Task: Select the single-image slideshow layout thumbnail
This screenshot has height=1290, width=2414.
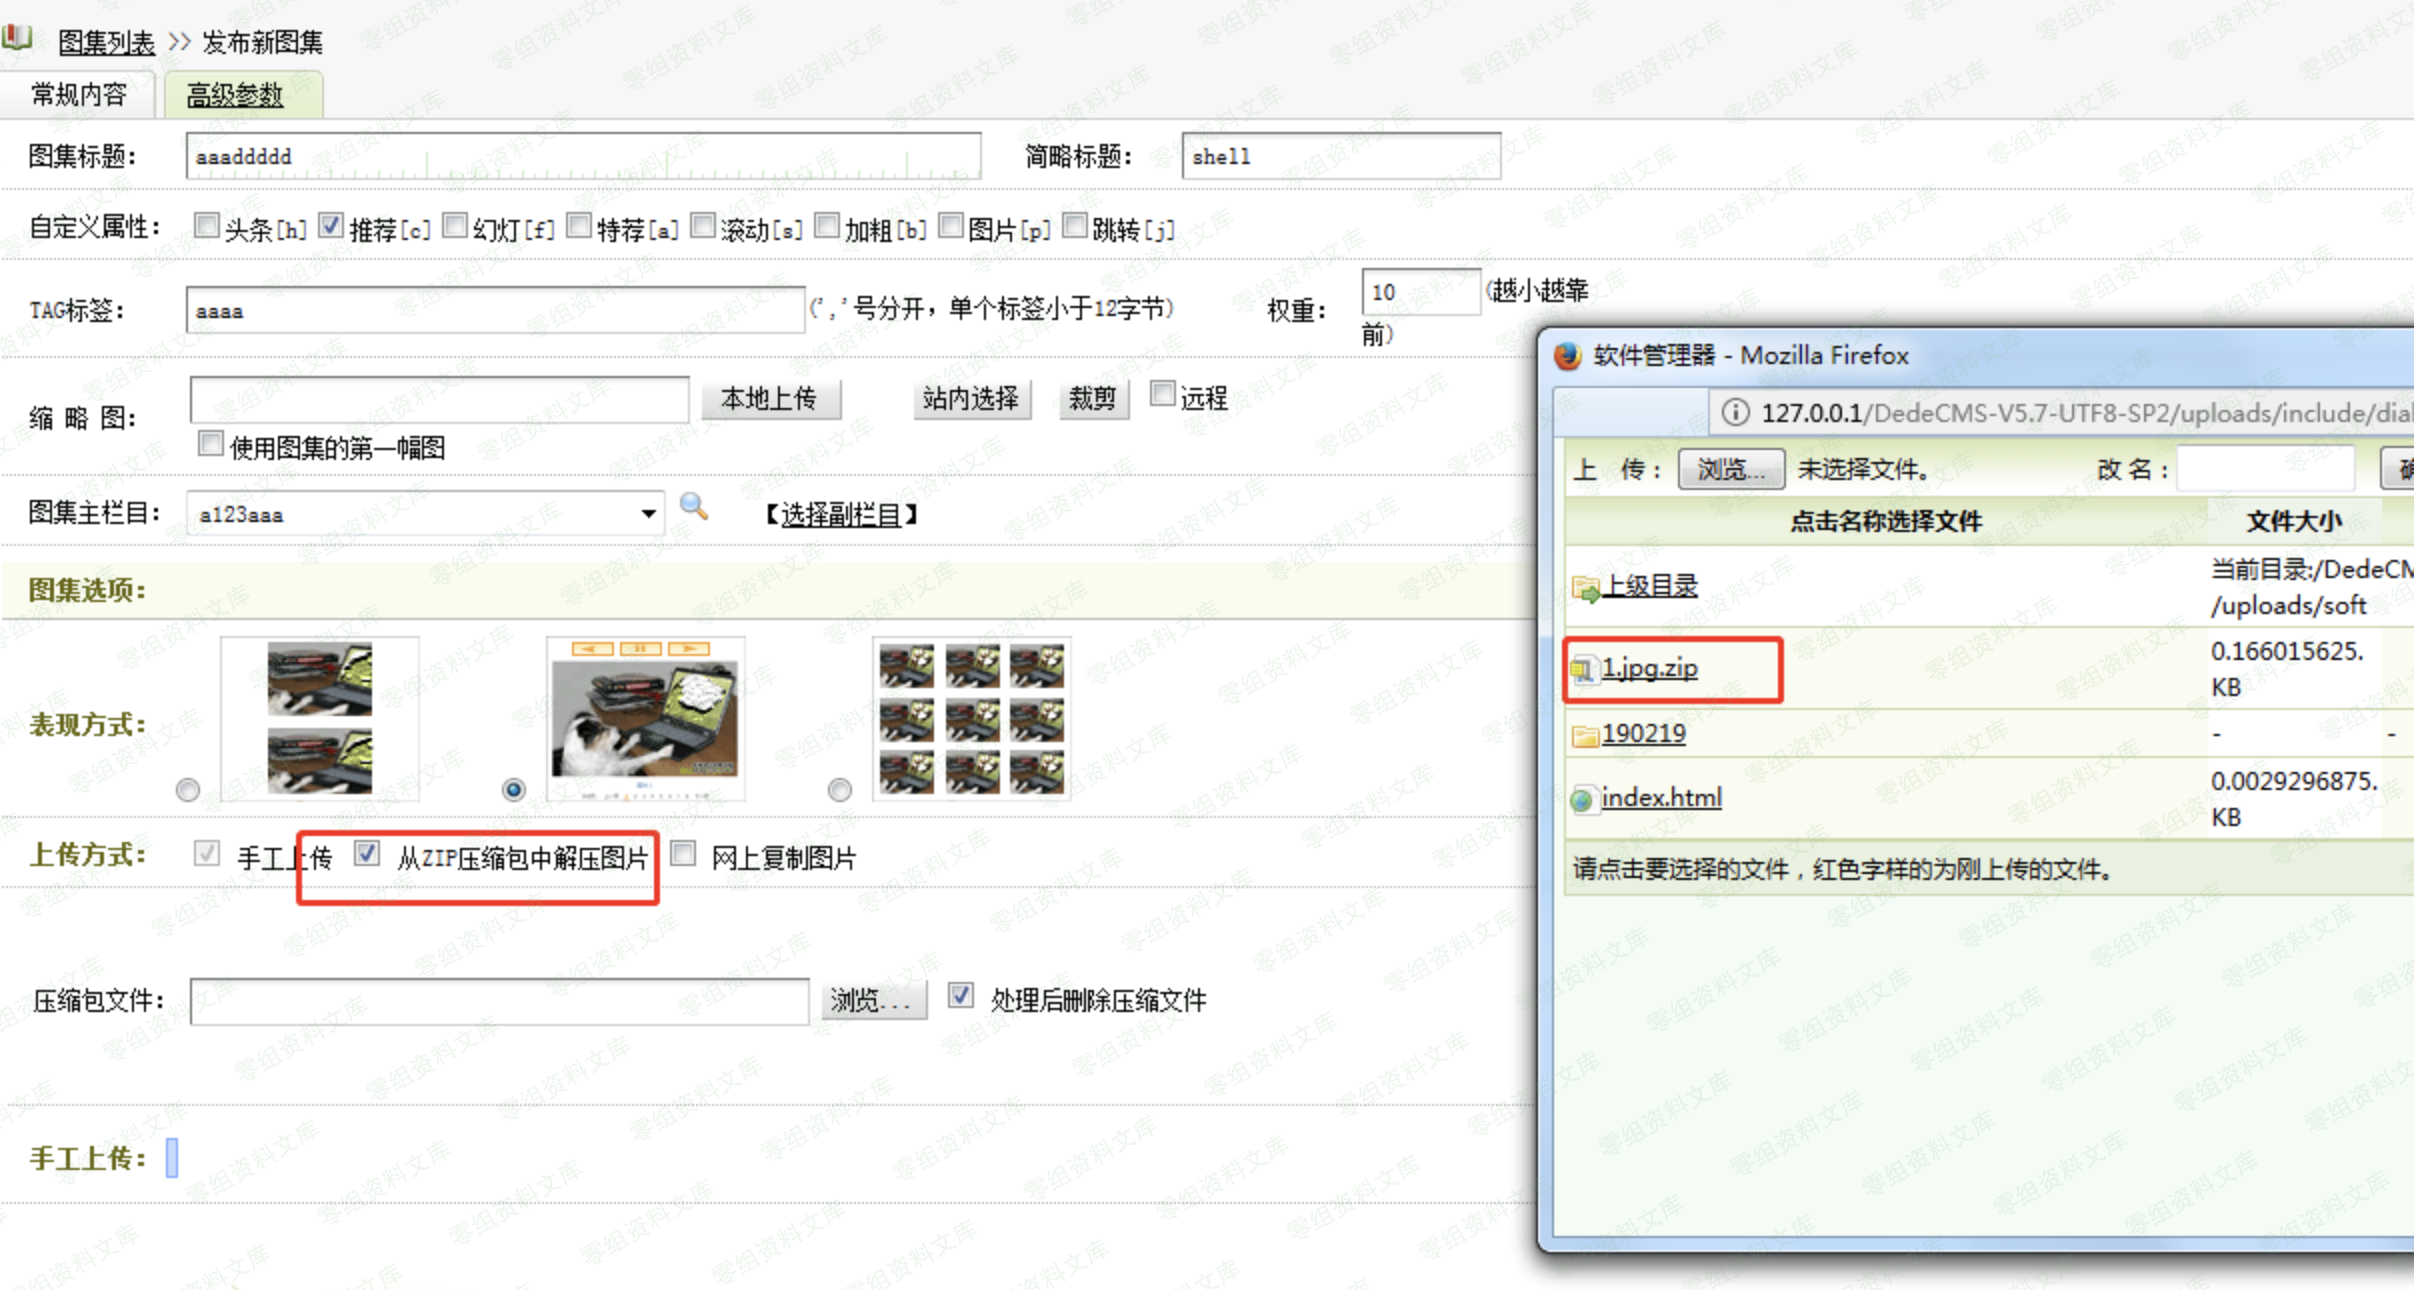Action: [x=645, y=718]
